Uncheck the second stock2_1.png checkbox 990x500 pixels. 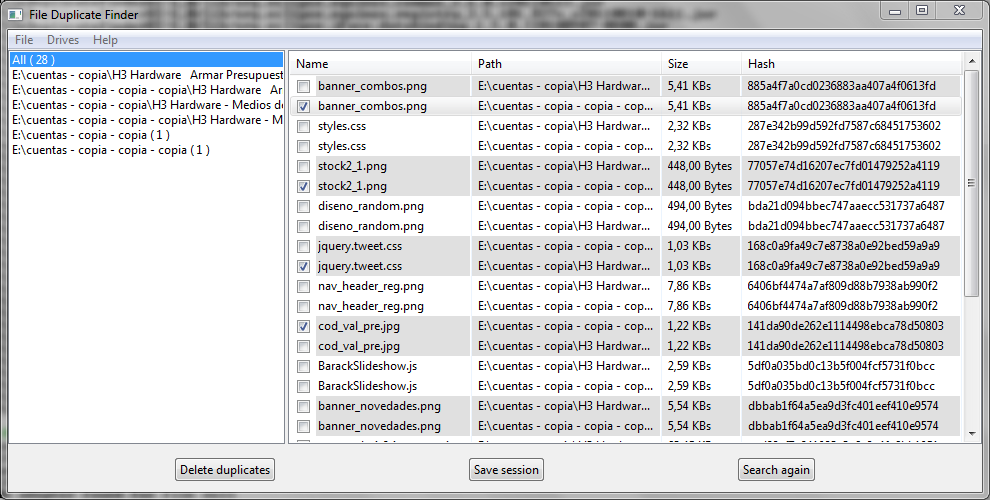(304, 186)
